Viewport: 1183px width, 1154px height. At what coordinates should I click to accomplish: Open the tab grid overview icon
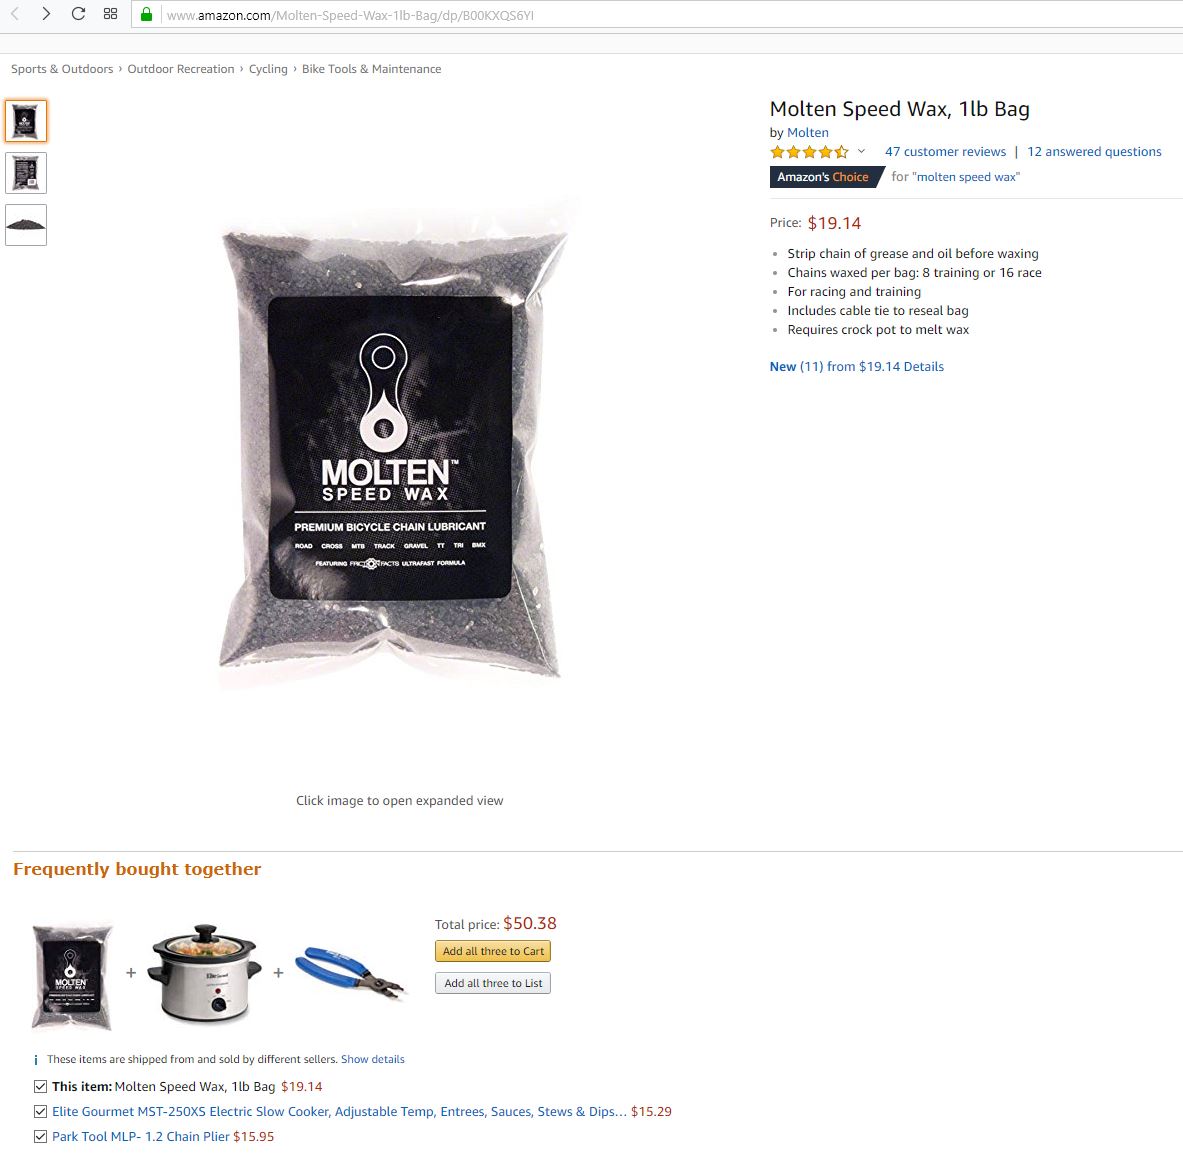(x=110, y=14)
